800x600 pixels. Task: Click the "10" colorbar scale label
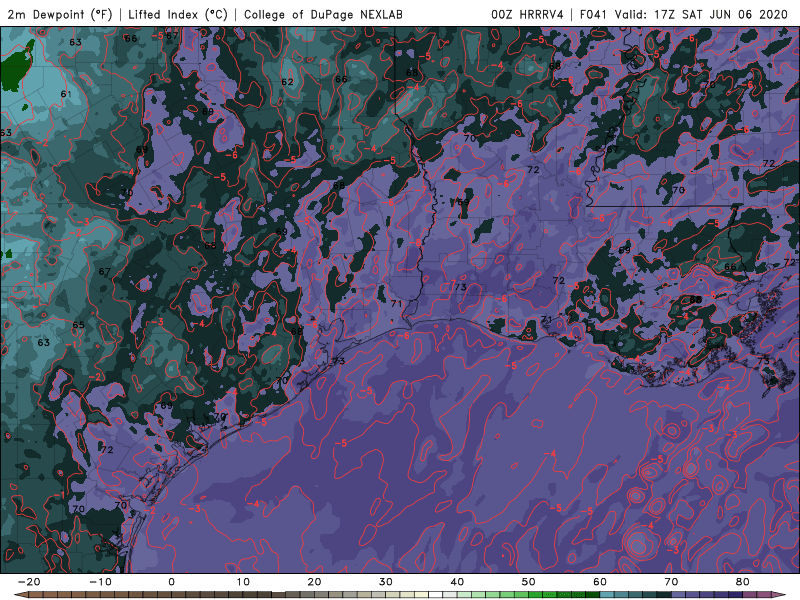coord(243,582)
